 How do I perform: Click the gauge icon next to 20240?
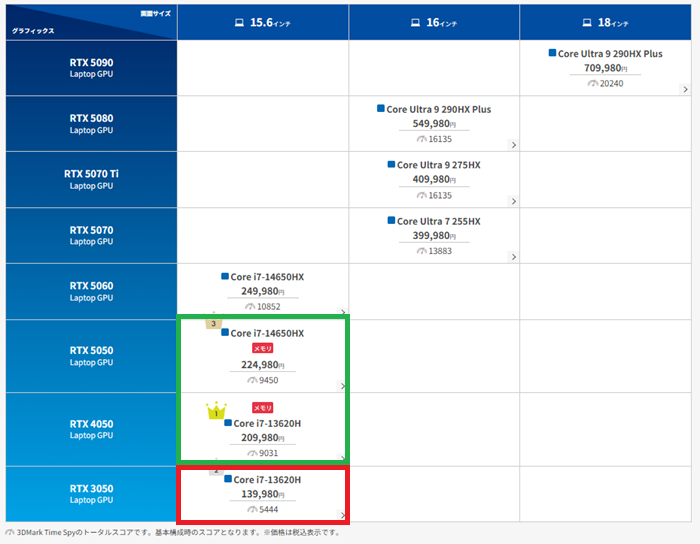(x=592, y=83)
